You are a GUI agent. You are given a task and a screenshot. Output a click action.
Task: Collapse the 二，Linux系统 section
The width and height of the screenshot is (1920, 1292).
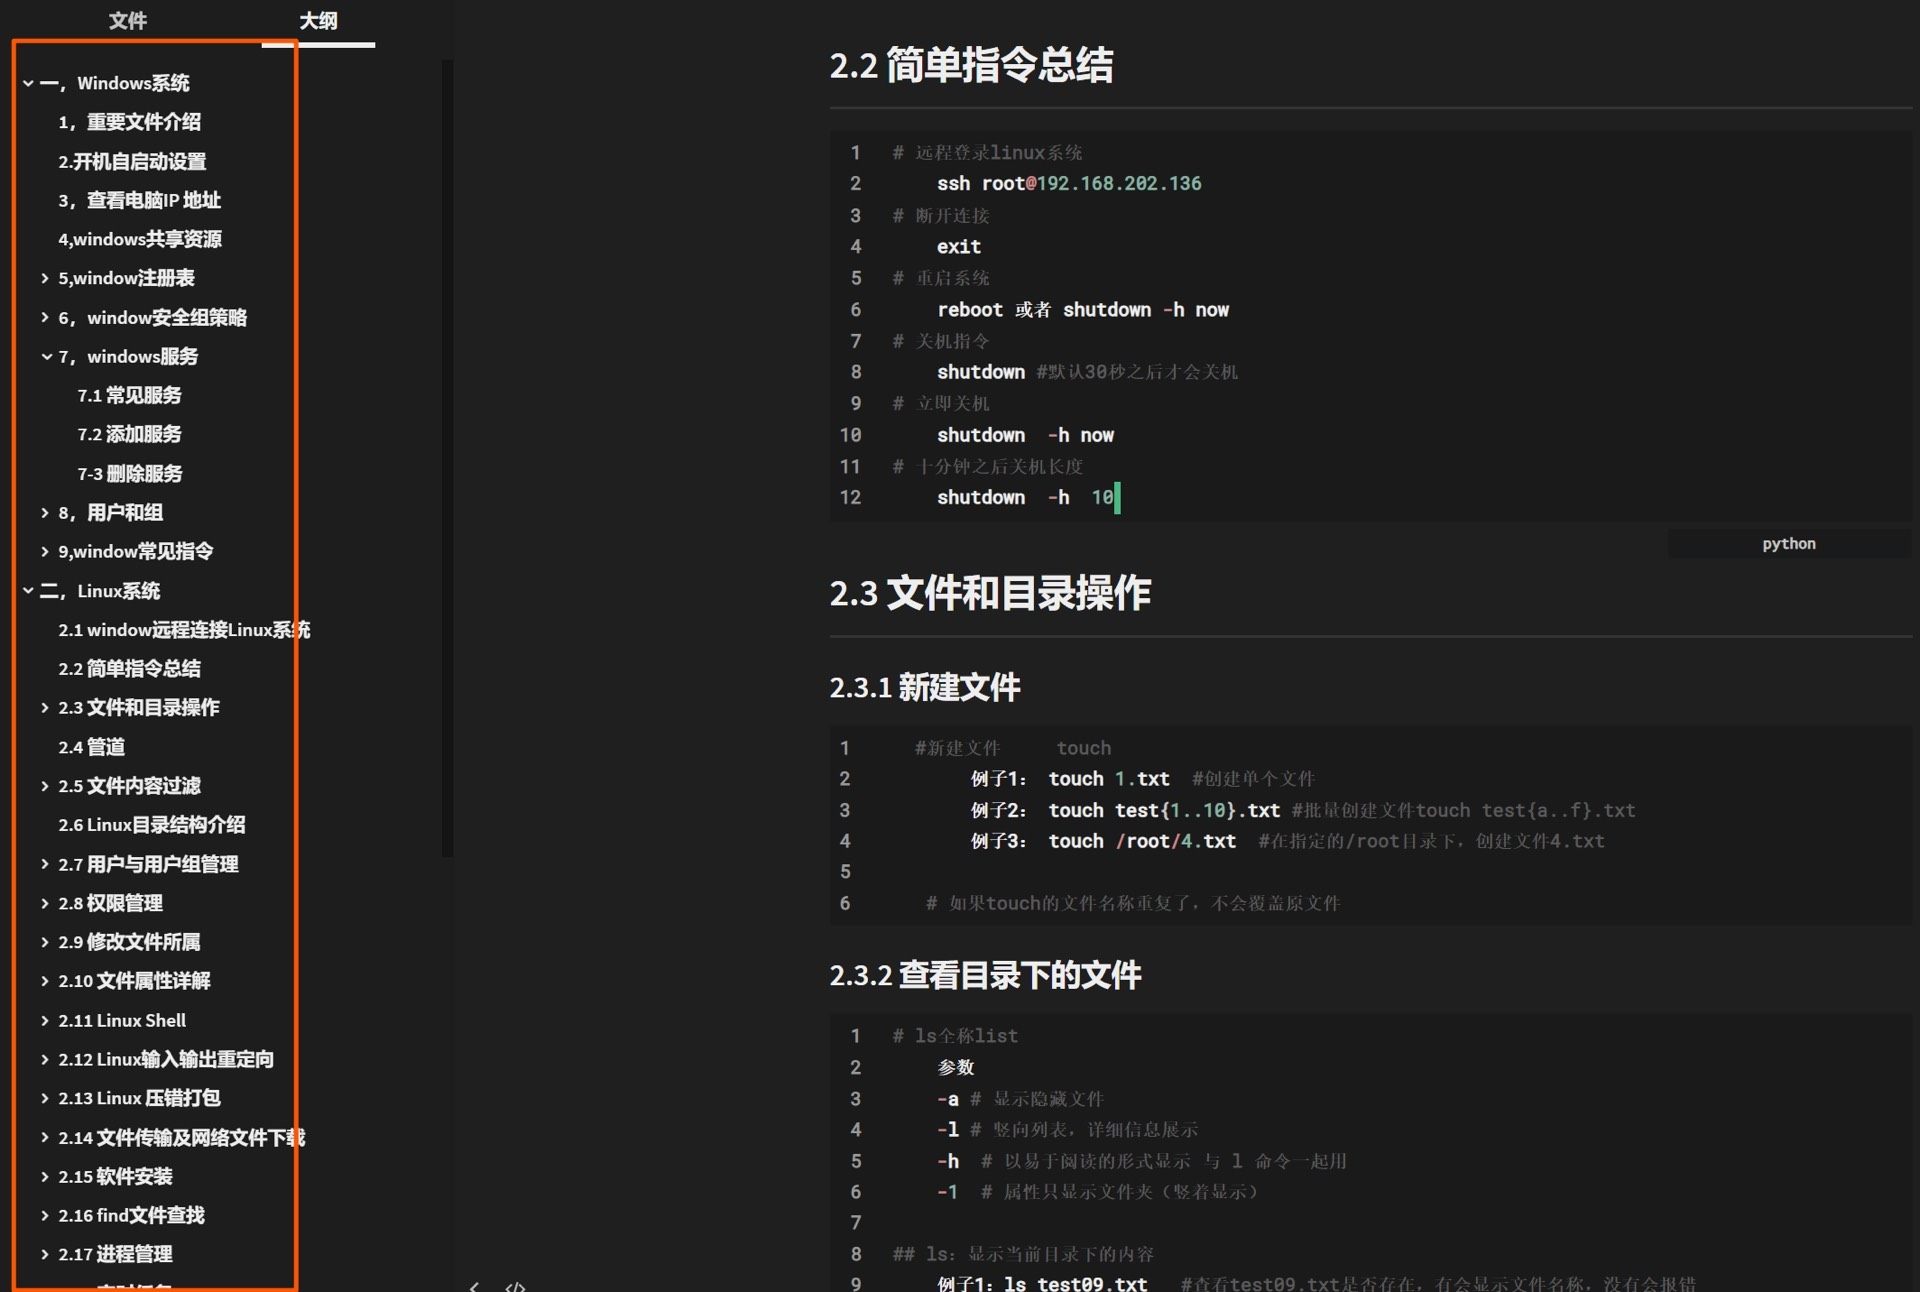pyautogui.click(x=28, y=591)
